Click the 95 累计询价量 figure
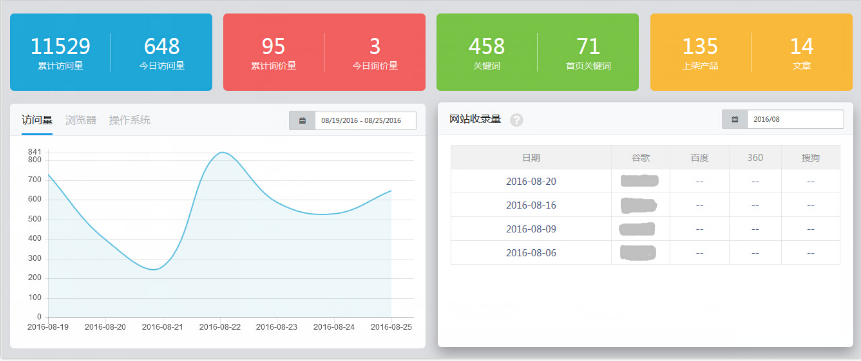861x361 pixels. tap(273, 53)
